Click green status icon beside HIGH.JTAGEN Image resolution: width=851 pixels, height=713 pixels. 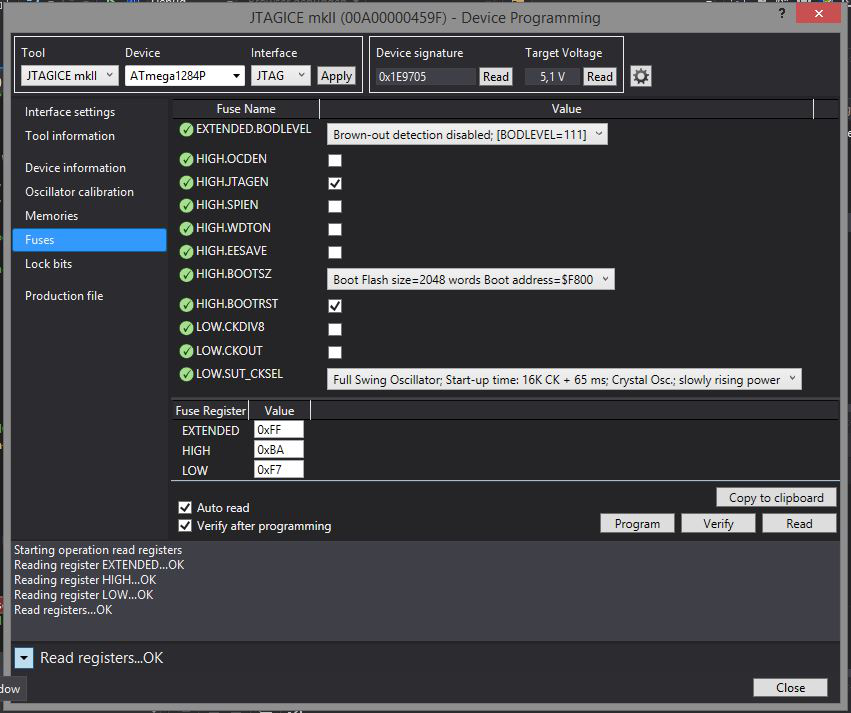click(x=186, y=182)
